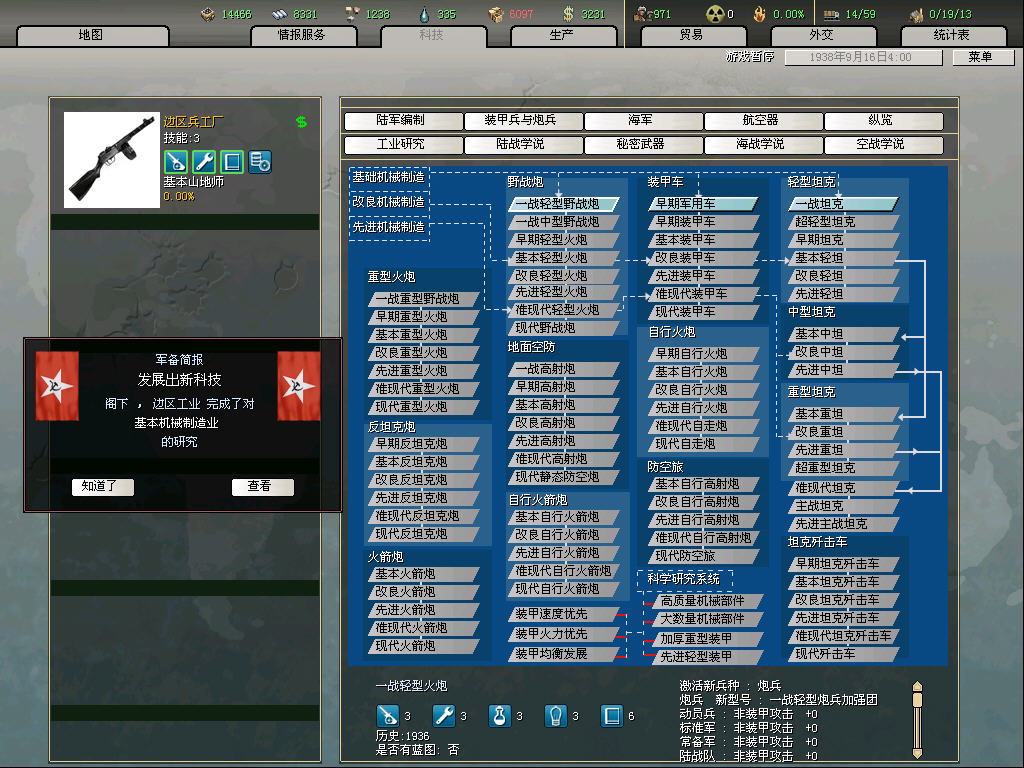Select the 一战轻型野战炮 technology
This screenshot has height=768, width=1024.
(x=563, y=204)
